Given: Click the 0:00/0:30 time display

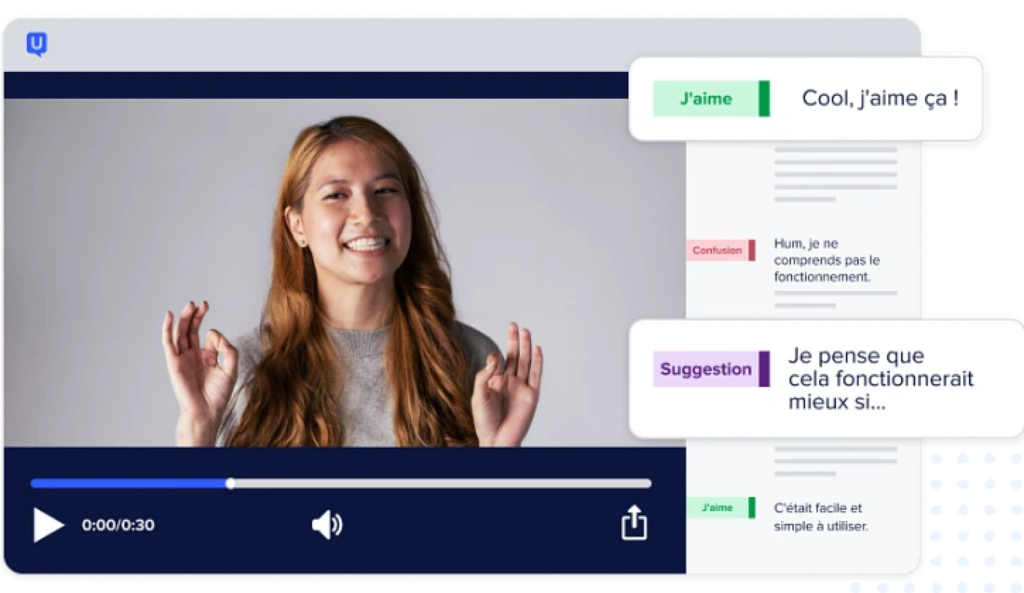Looking at the screenshot, I should (118, 525).
